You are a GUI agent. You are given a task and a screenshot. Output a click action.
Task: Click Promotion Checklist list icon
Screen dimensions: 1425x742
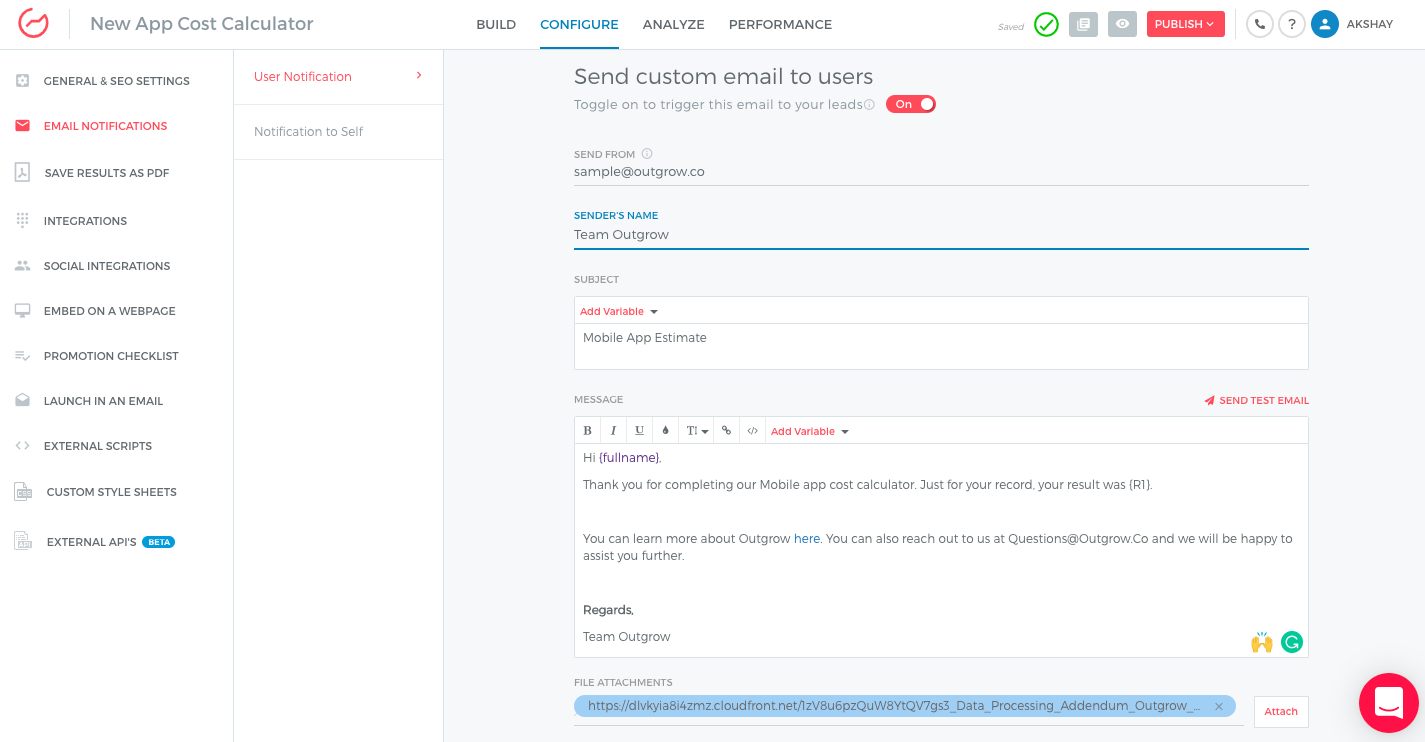pos(22,356)
